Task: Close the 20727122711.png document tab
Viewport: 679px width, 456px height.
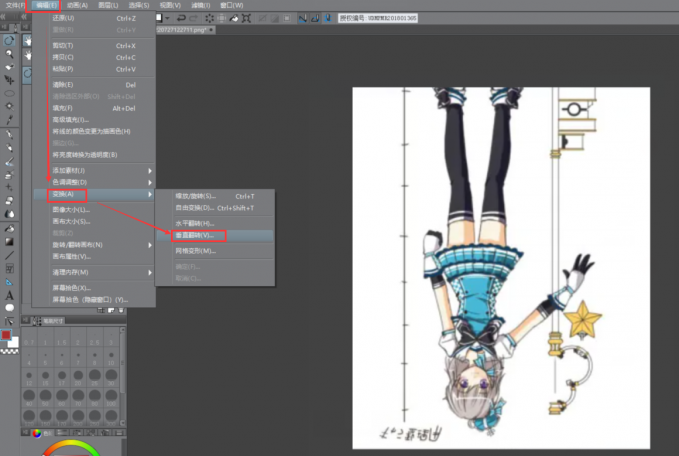Action: point(211,30)
